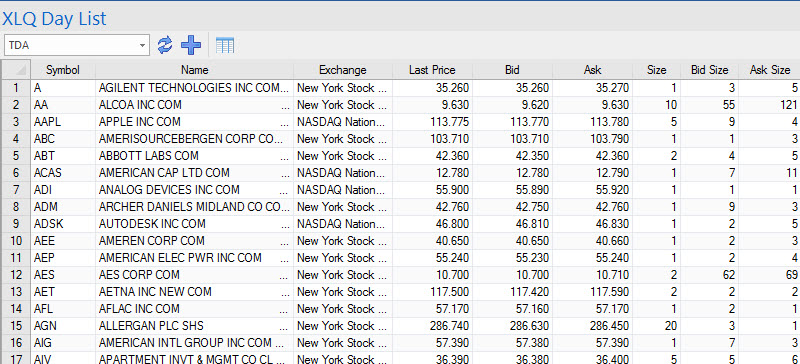
Task: Click the AMEREN CORP COM name cell
Action: (x=194, y=240)
